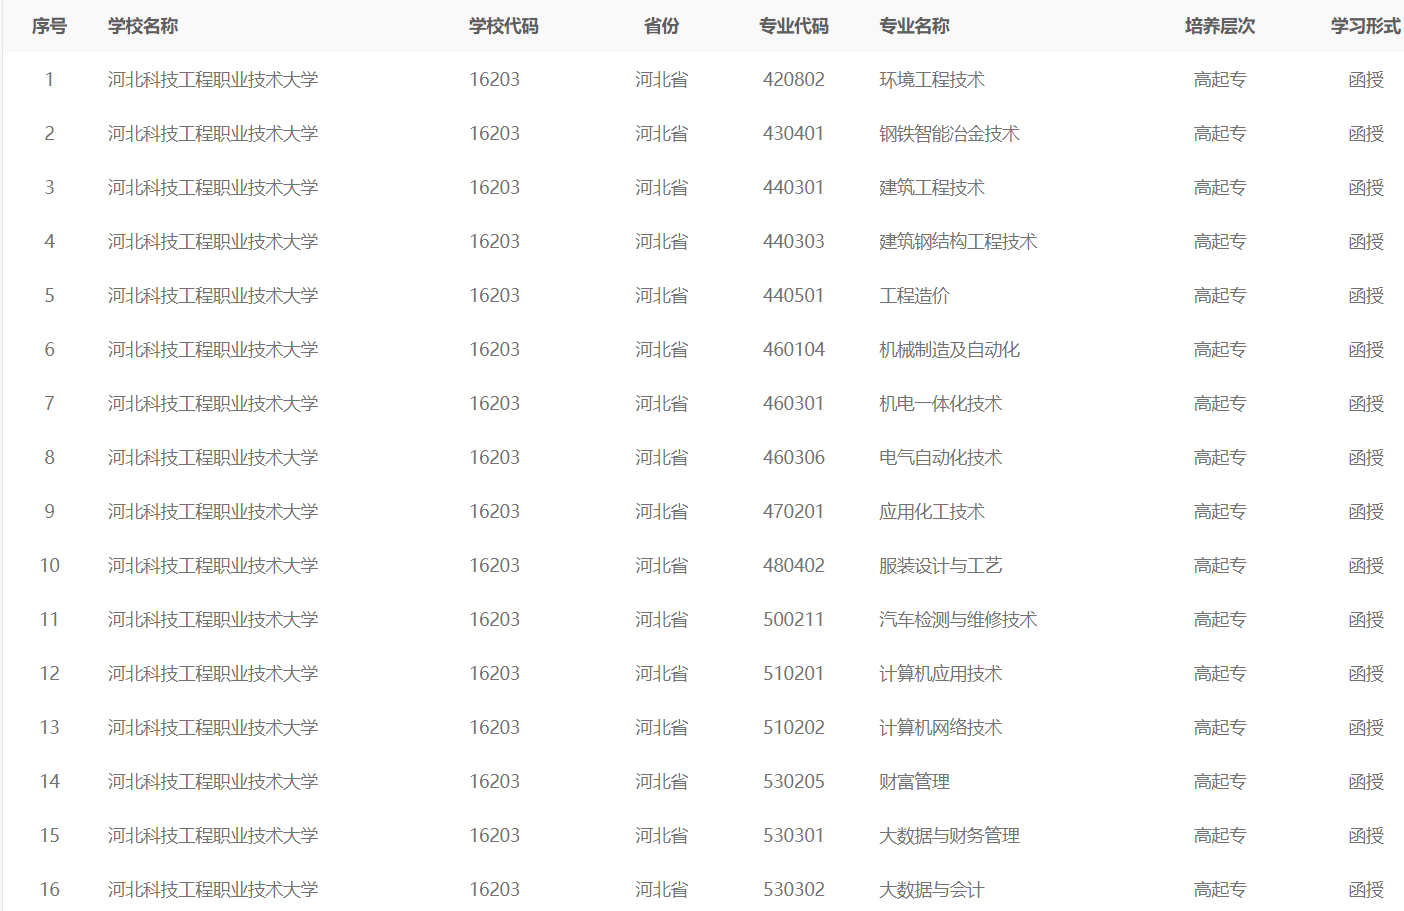Select the 机电一体化技术 major cell
Viewport: 1404px width, 911px height.
(940, 404)
